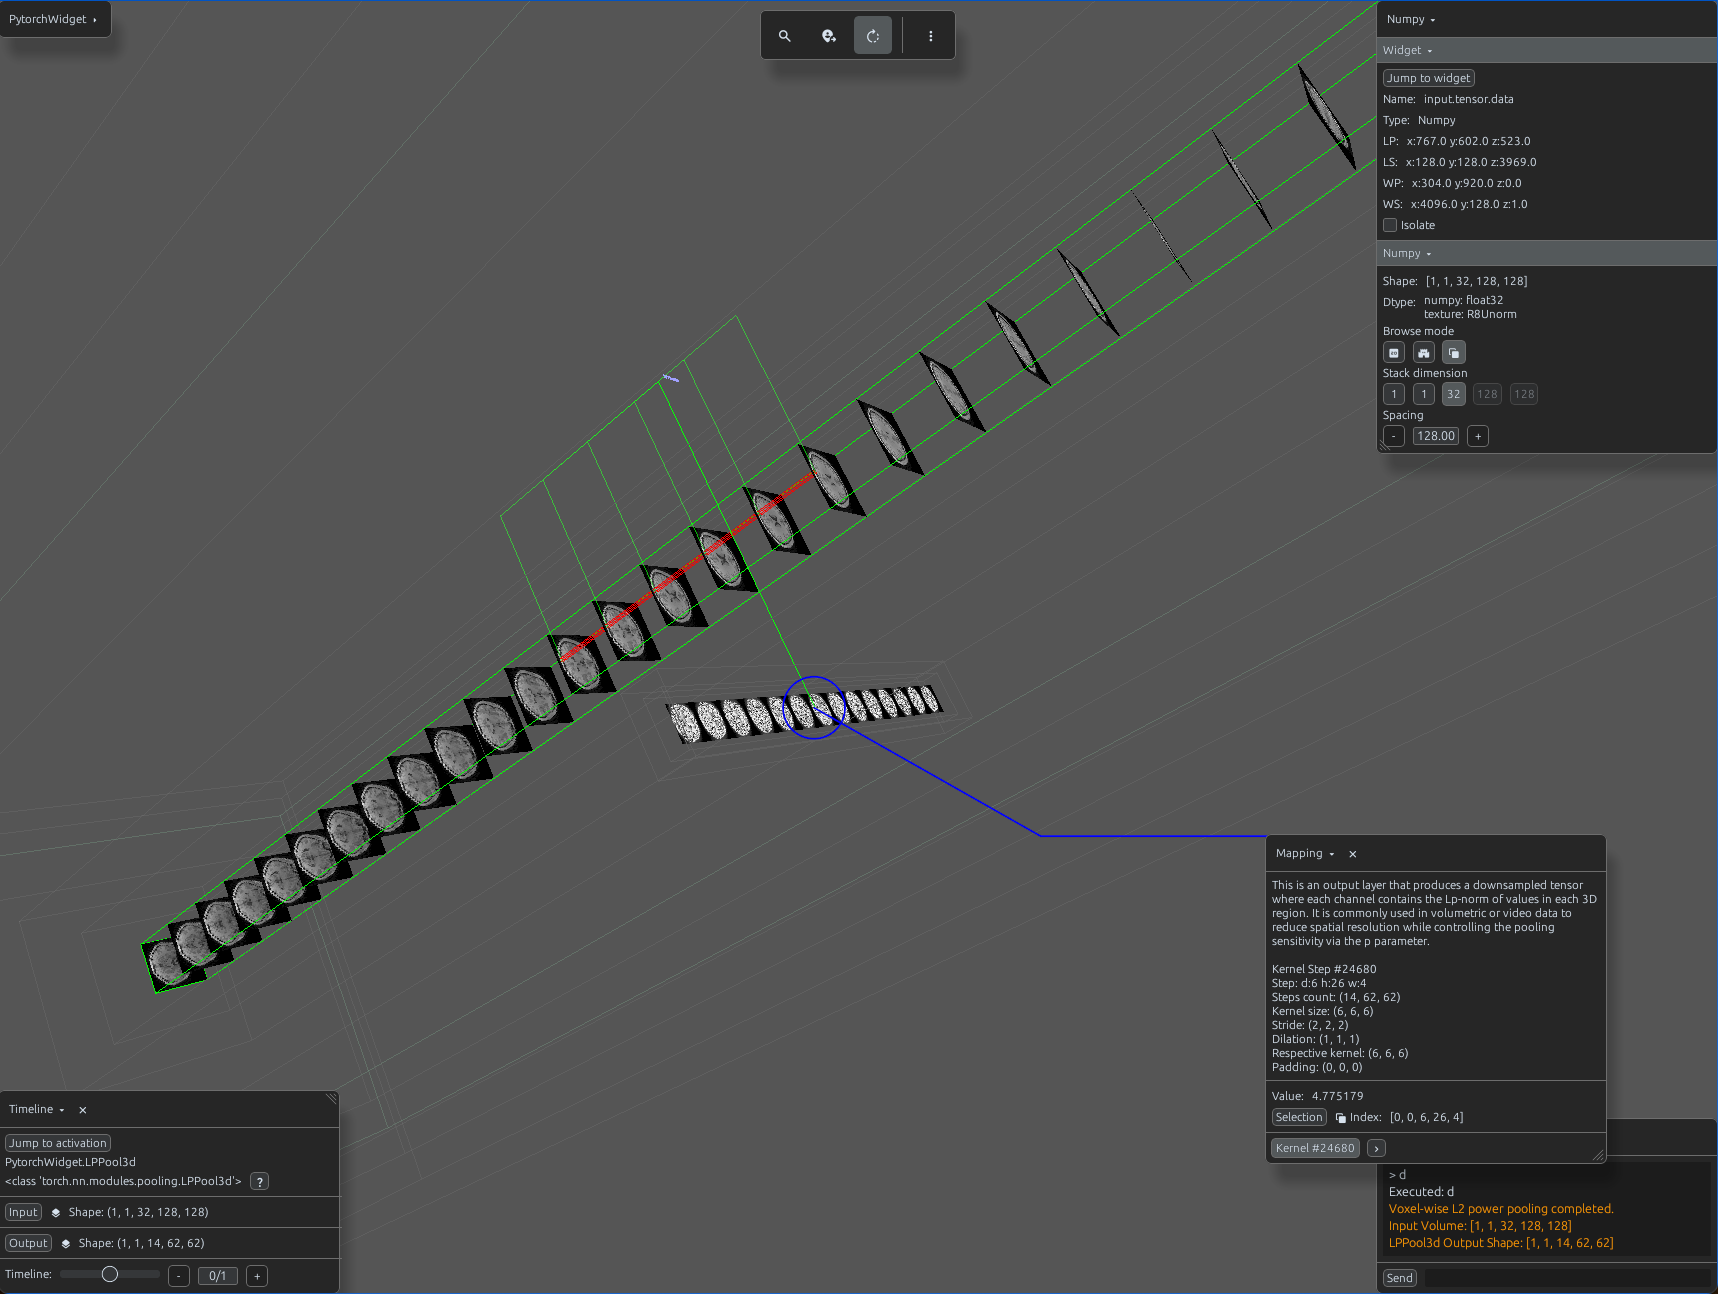Click the zoom-add icon in top toolbar
This screenshot has height=1294, width=1718.
(x=829, y=36)
